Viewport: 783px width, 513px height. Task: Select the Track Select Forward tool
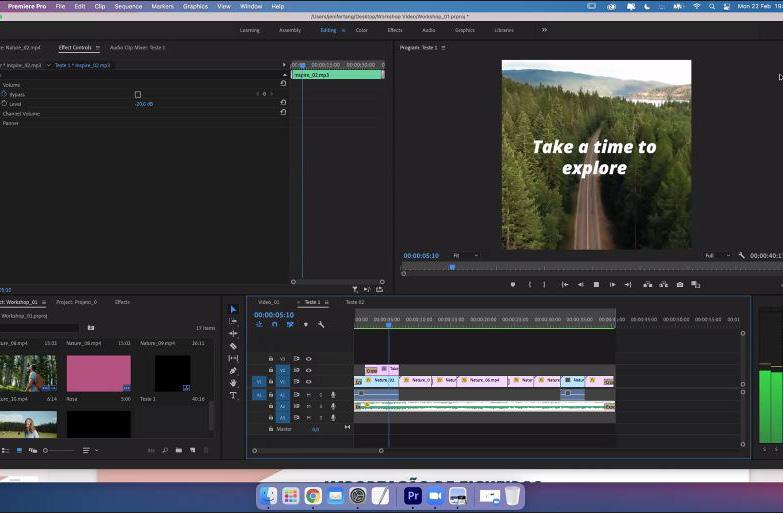[233, 321]
